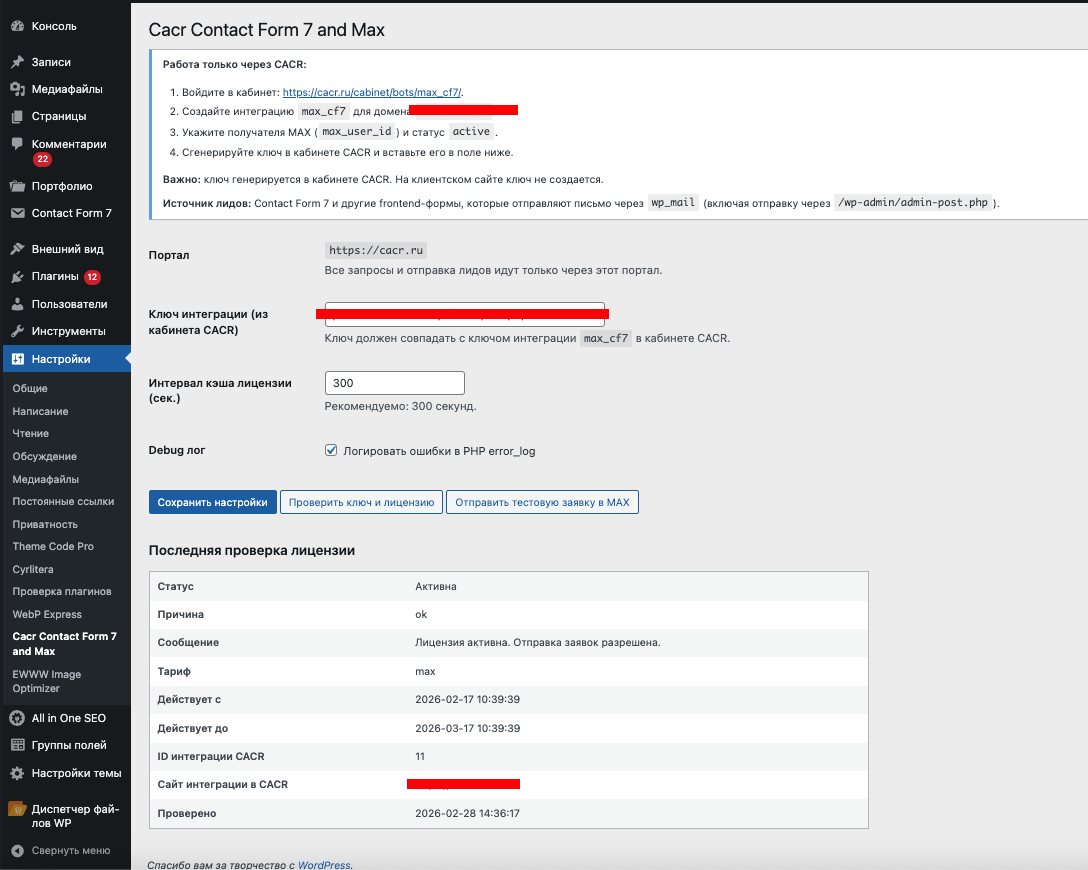Click the Записи pin icon

17,62
